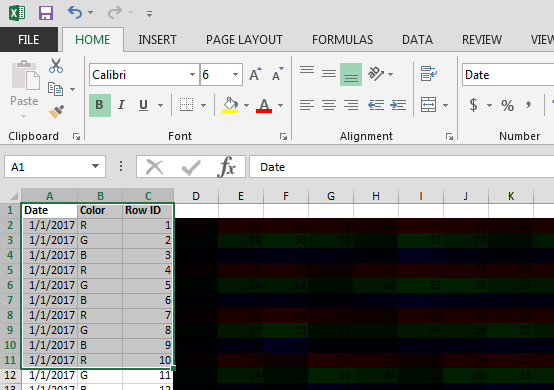Undo the last action
Image resolution: width=554 pixels, height=390 pixels.
click(75, 13)
